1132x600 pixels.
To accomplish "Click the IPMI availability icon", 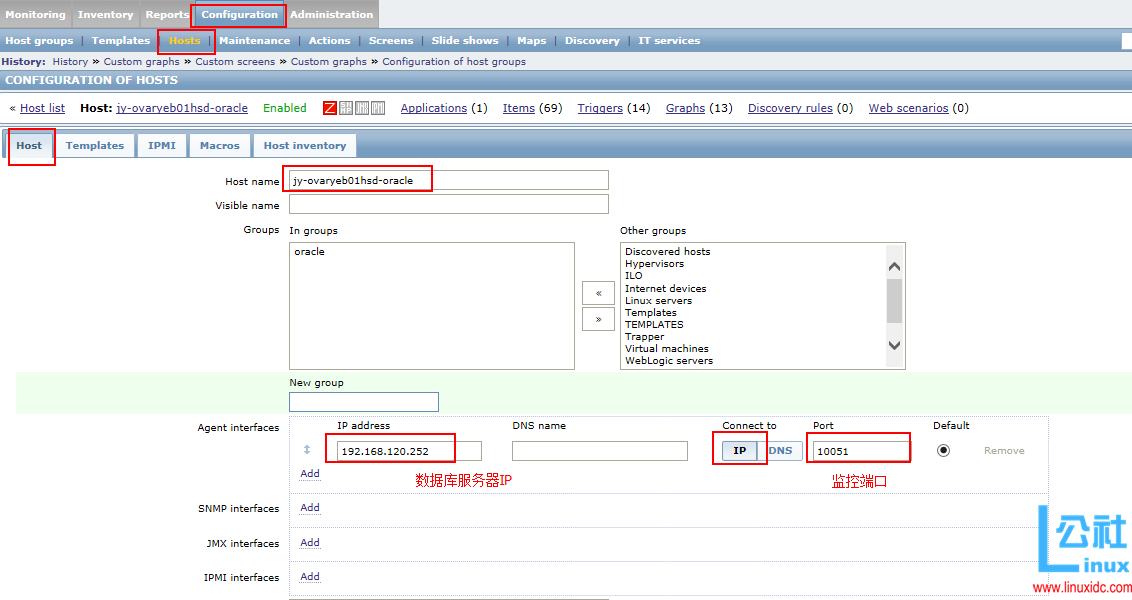I will tap(378, 108).
